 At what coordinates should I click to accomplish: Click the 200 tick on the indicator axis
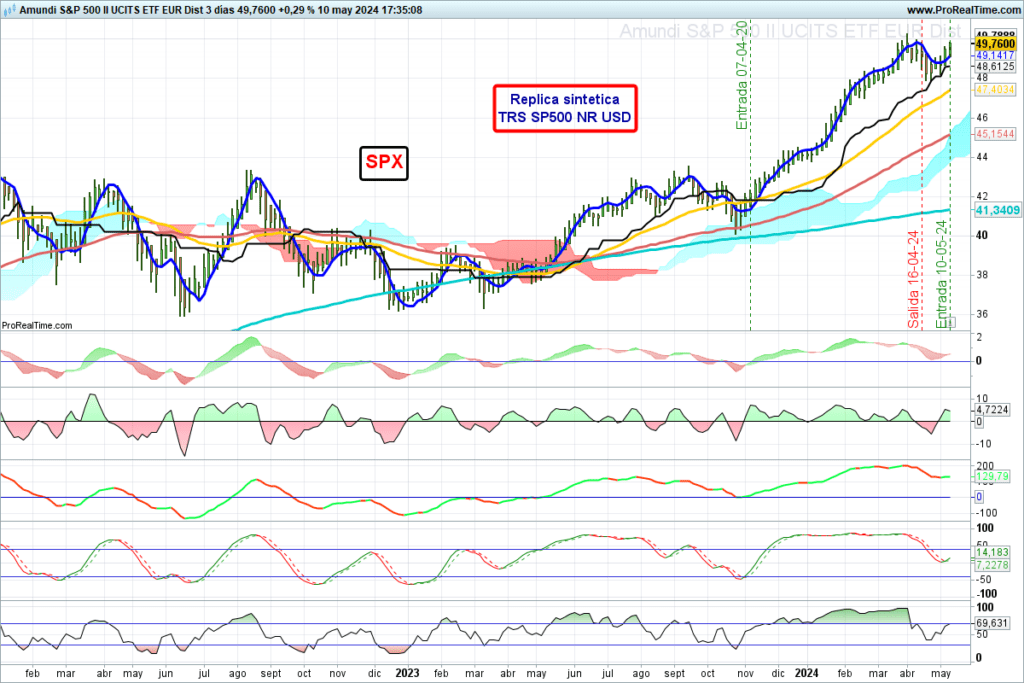tap(985, 466)
